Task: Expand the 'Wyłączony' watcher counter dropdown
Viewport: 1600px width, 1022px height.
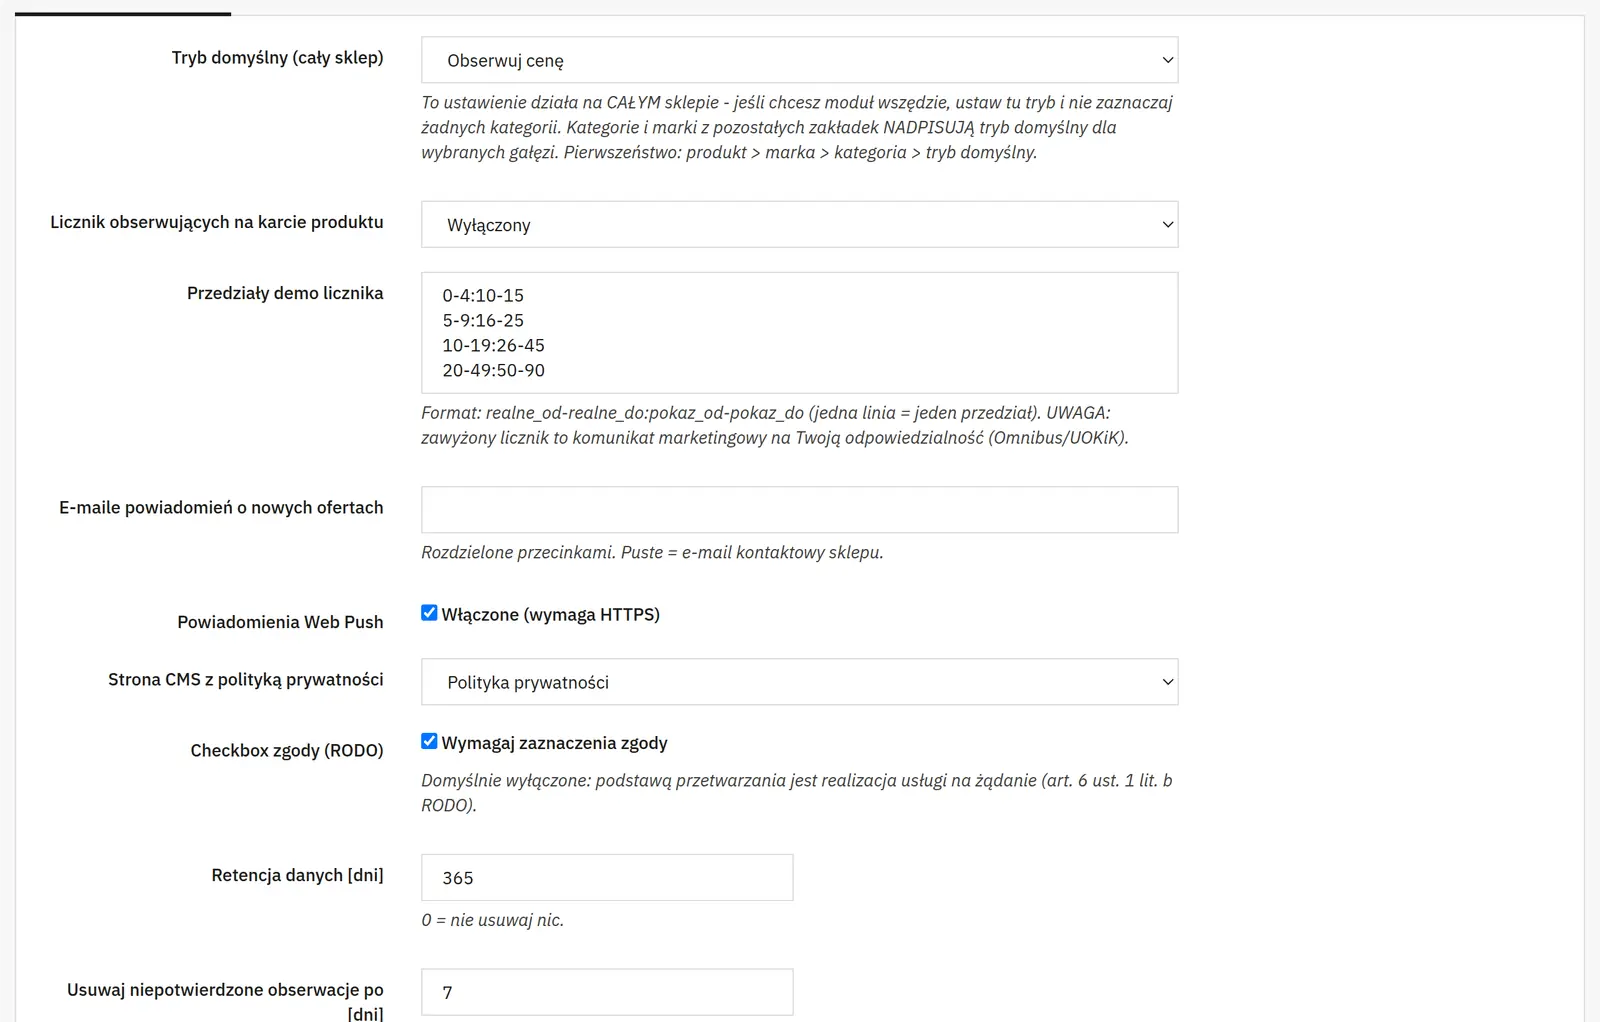Action: pyautogui.click(x=799, y=225)
